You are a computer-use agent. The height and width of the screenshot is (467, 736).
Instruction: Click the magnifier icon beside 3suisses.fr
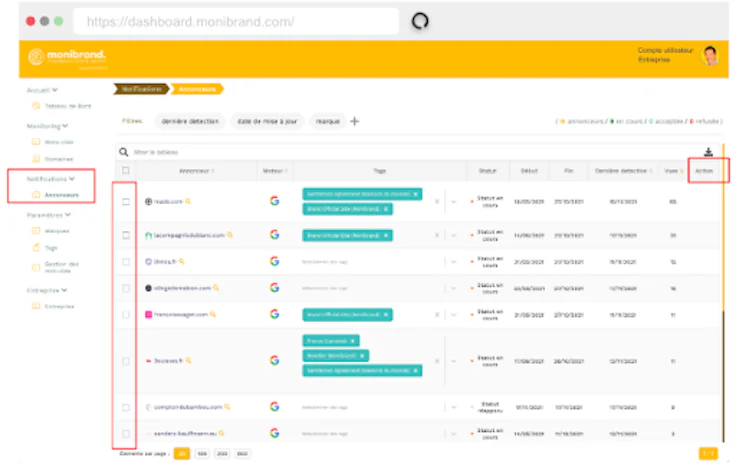pos(188,360)
